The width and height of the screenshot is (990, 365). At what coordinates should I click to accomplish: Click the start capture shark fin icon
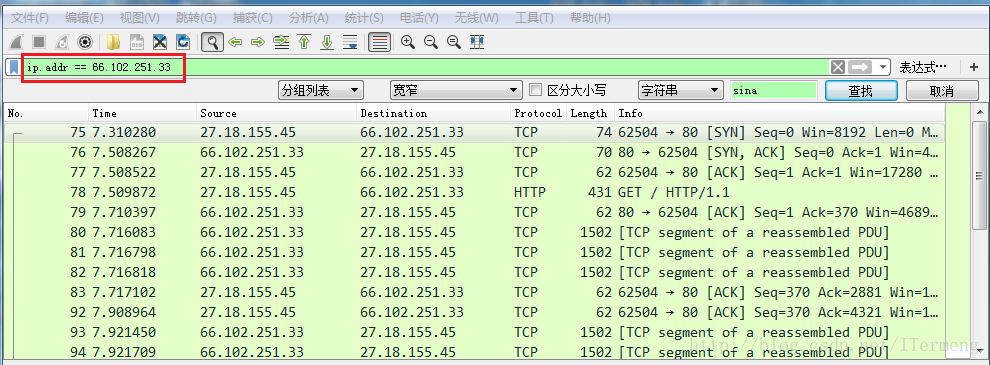click(16, 42)
